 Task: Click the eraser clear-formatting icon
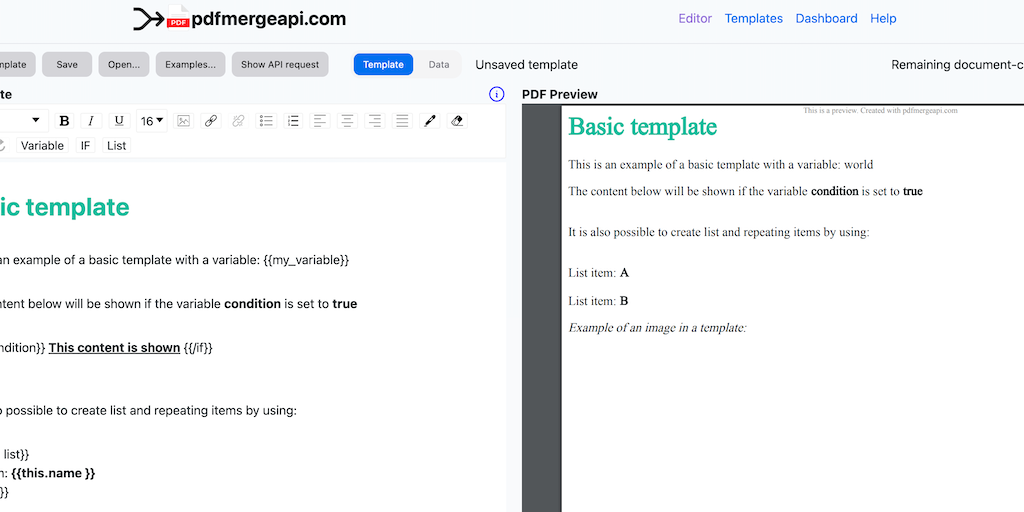[x=457, y=121]
